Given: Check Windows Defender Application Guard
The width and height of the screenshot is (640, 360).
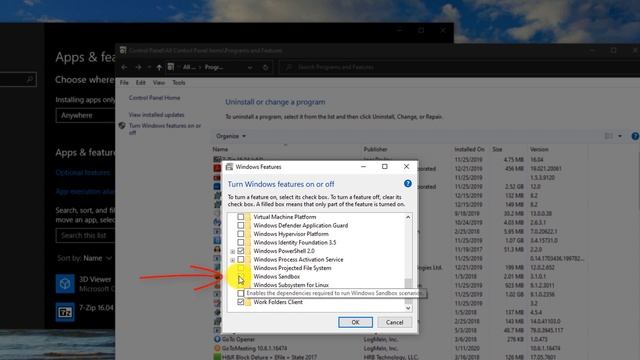Looking at the screenshot, I should tap(241, 225).
